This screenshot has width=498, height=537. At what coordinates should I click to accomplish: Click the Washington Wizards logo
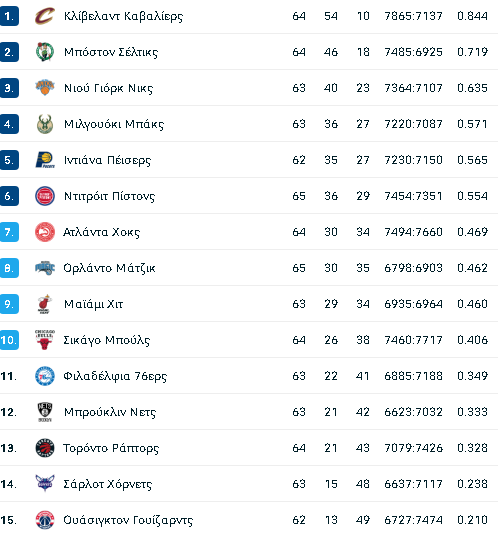click(45, 520)
